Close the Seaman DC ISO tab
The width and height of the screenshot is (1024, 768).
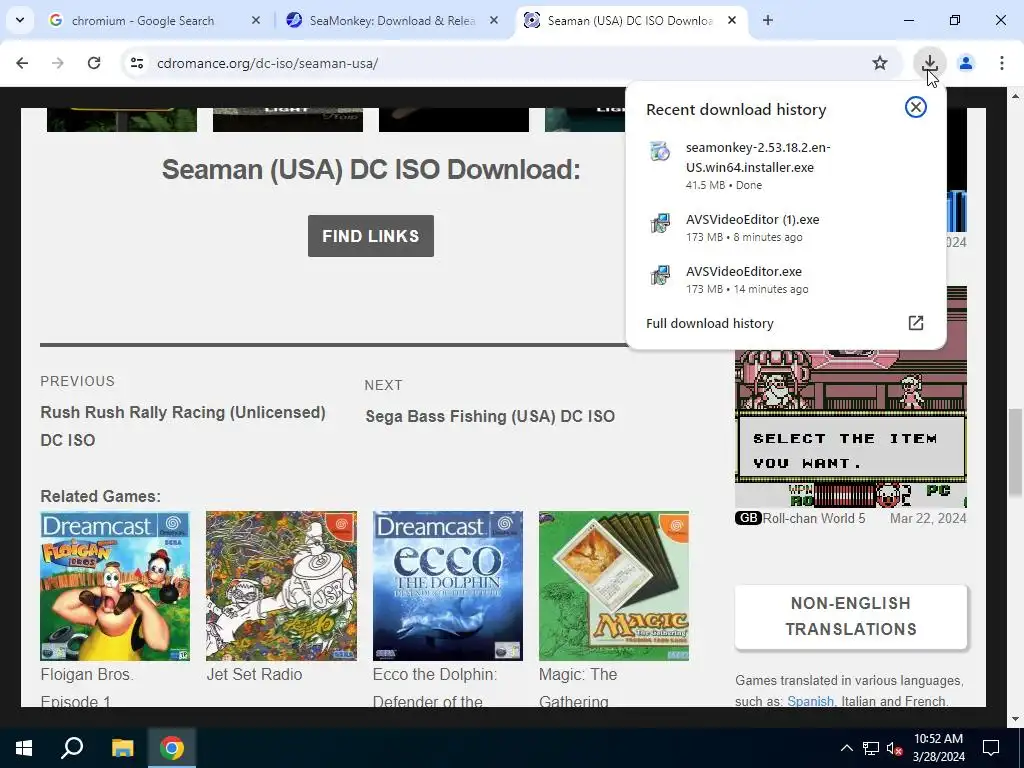[x=732, y=20]
